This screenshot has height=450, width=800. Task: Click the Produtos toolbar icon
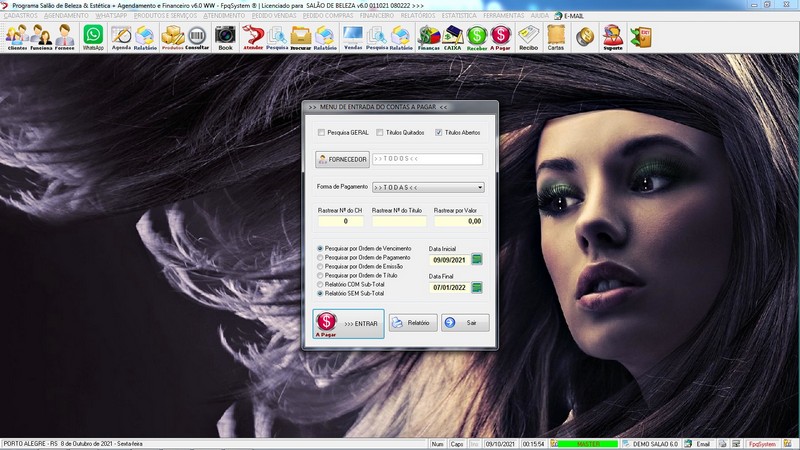pos(172,37)
